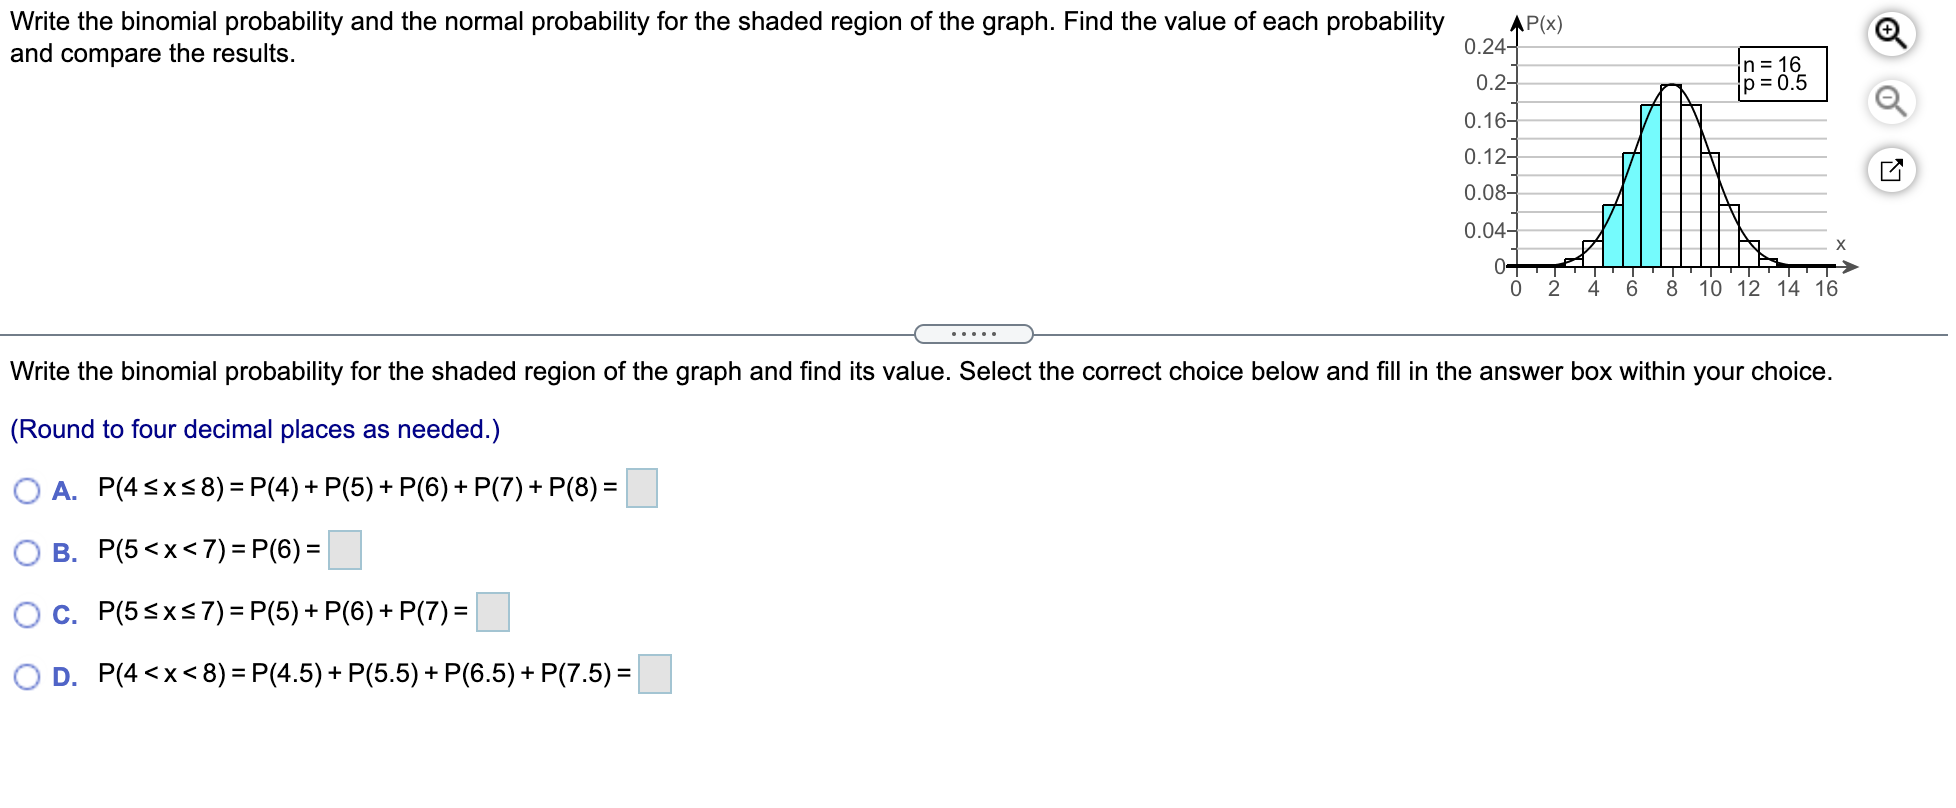This screenshot has width=1956, height=808.
Task: Click the zoom-in magnifier icon beside the graph
Action: point(1891,33)
